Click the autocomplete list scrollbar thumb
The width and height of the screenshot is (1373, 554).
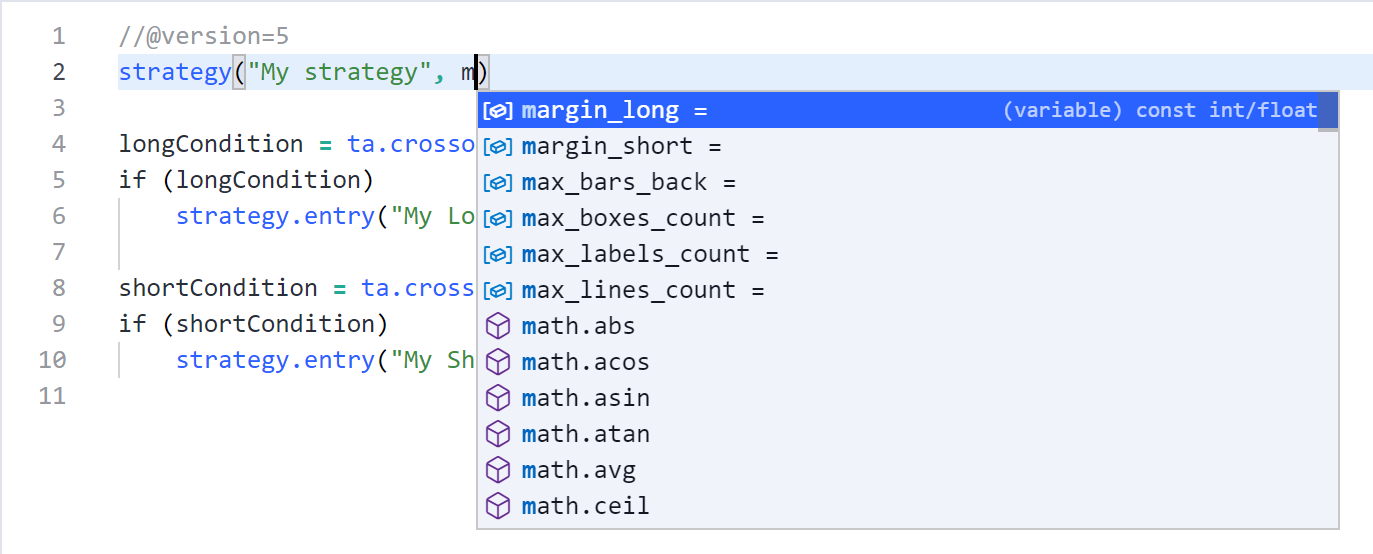click(1328, 110)
